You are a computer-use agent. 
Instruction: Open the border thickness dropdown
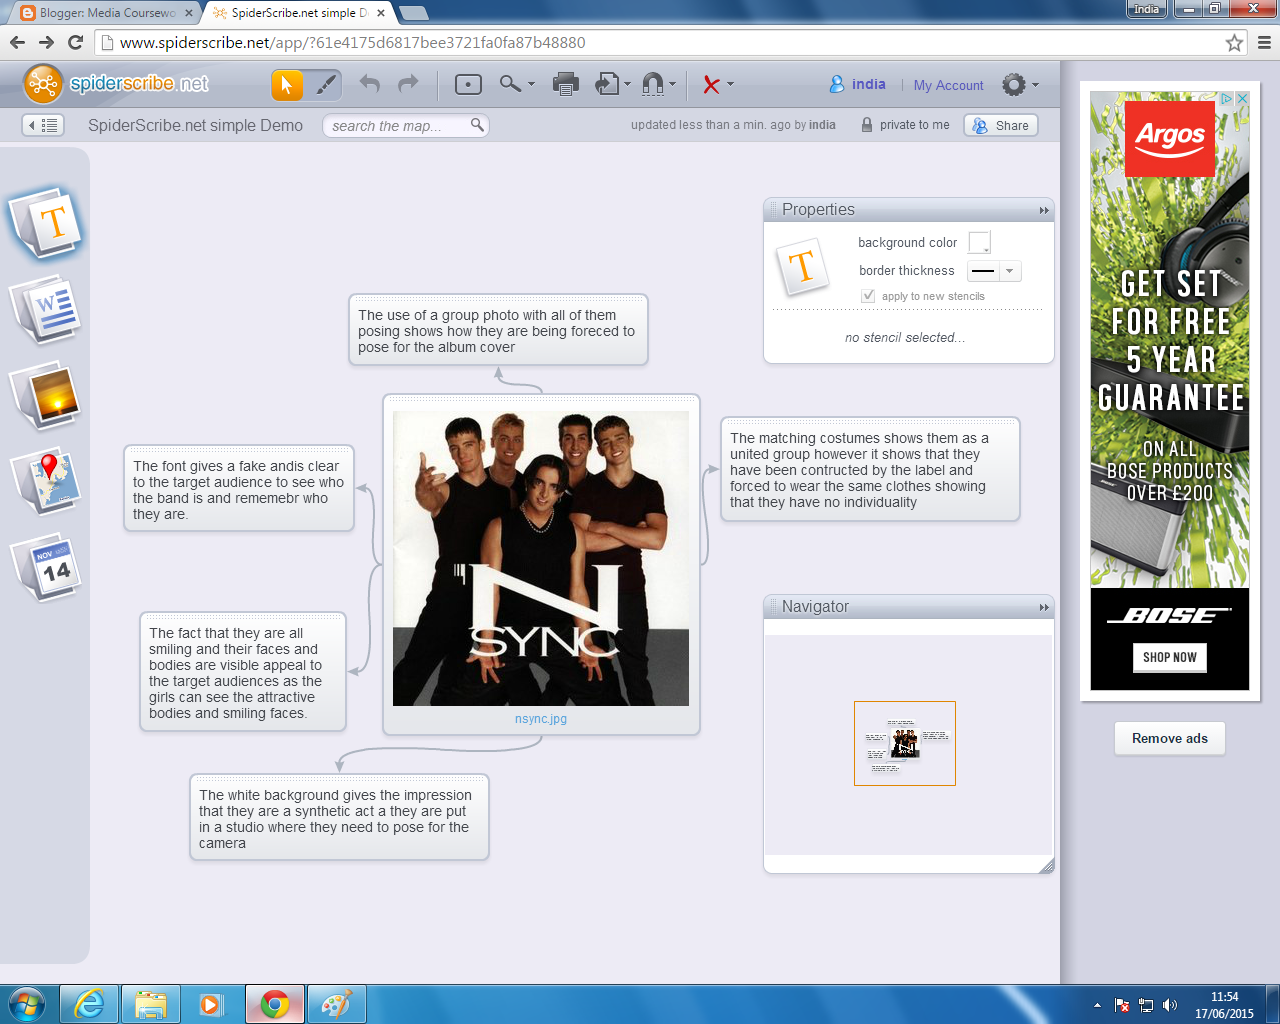pyautogui.click(x=994, y=271)
